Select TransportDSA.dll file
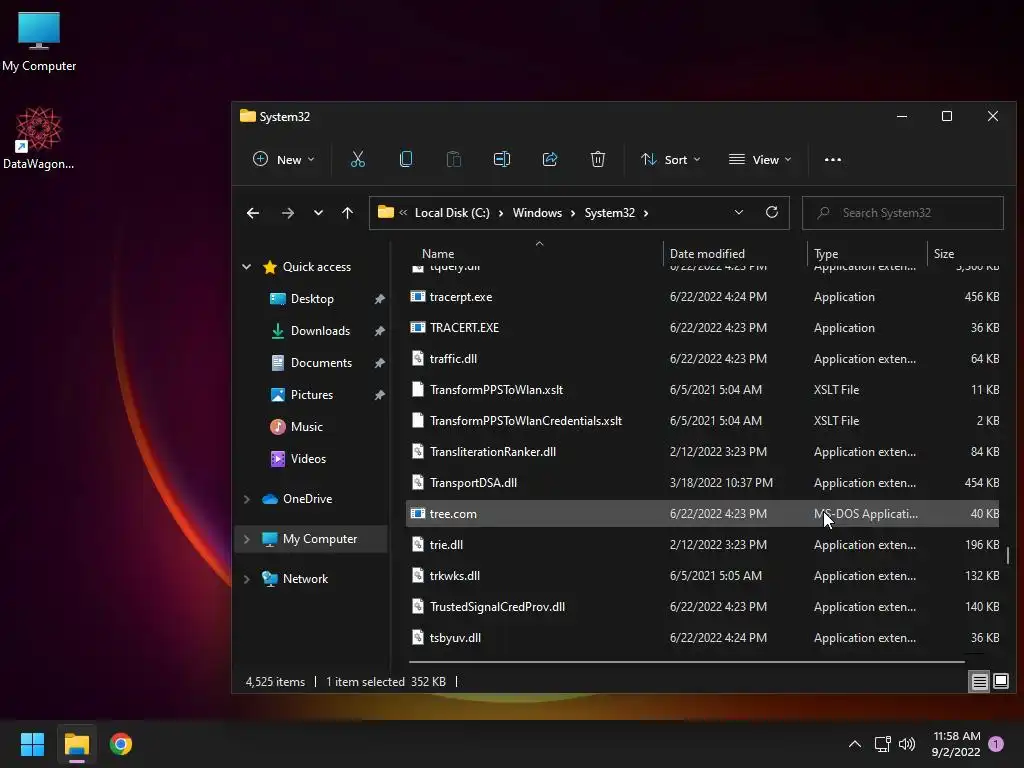 [703, 483]
